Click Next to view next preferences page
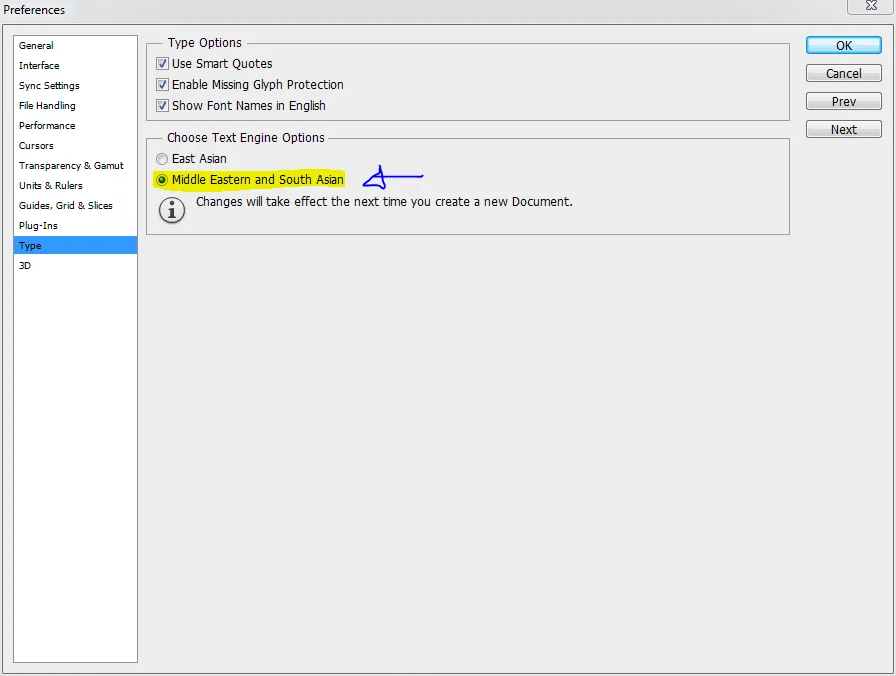The image size is (896, 676). click(x=844, y=130)
